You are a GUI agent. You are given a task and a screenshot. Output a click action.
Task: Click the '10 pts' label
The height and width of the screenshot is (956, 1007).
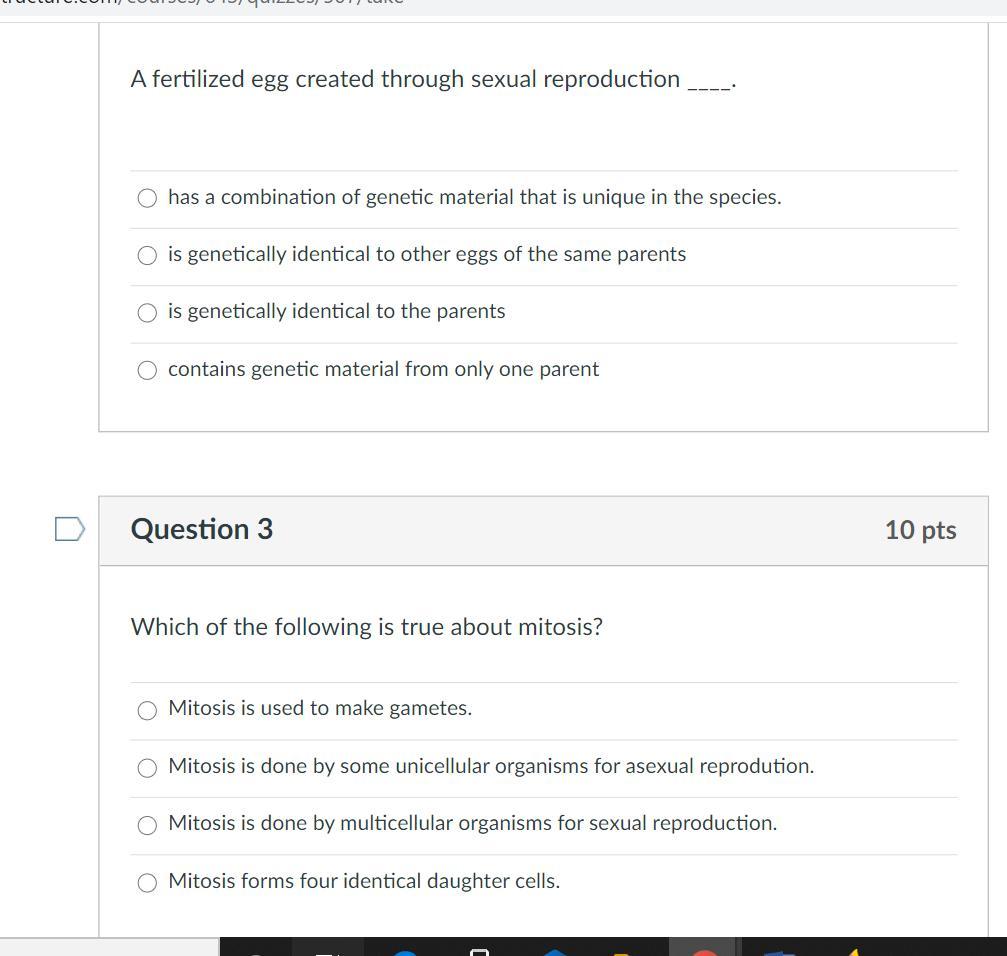click(x=920, y=530)
